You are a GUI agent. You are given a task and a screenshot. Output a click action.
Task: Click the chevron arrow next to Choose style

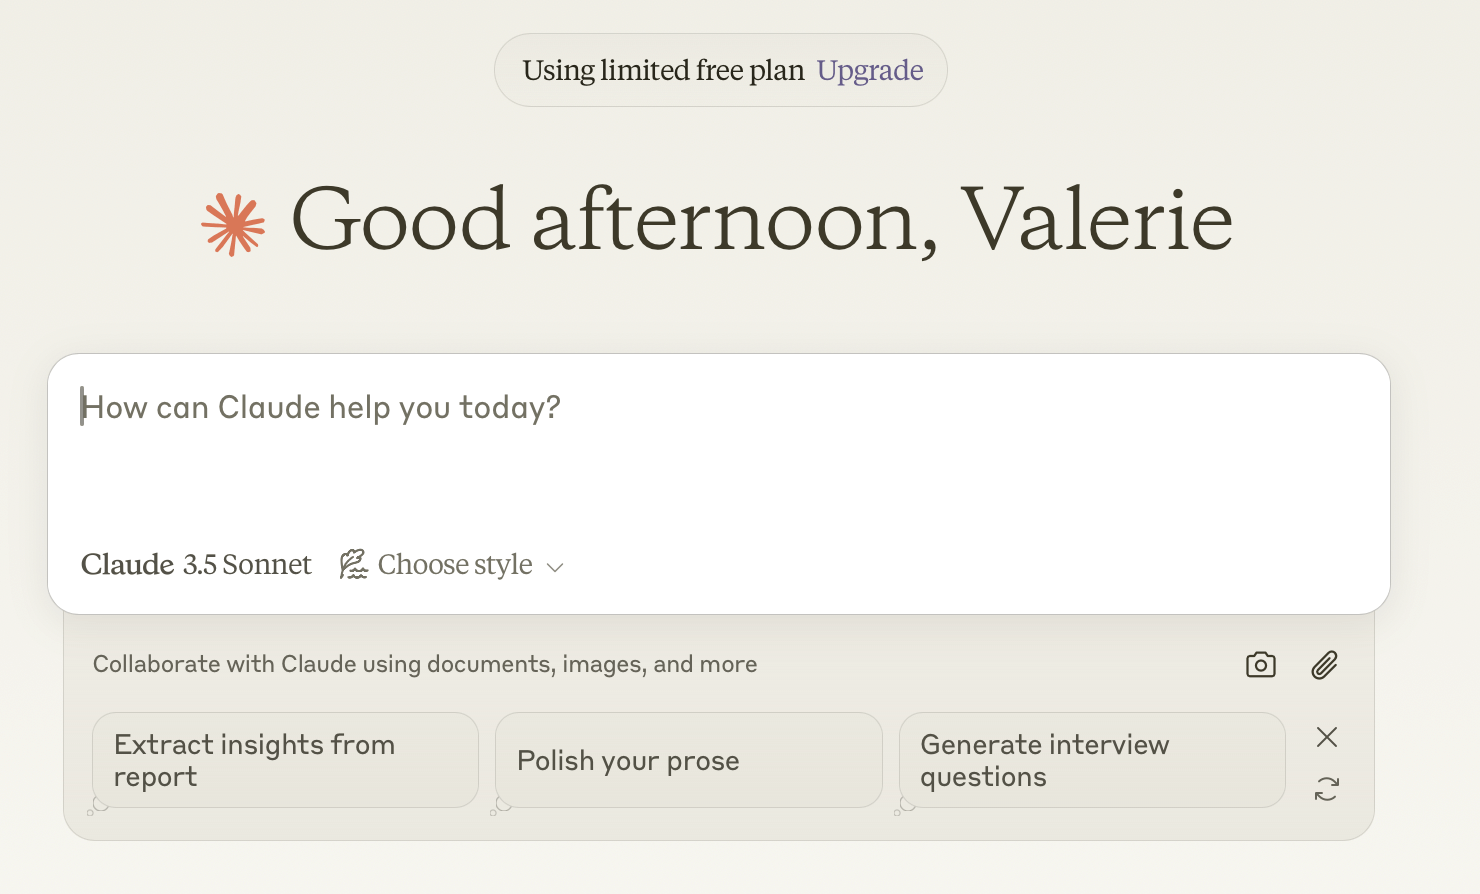pos(555,567)
